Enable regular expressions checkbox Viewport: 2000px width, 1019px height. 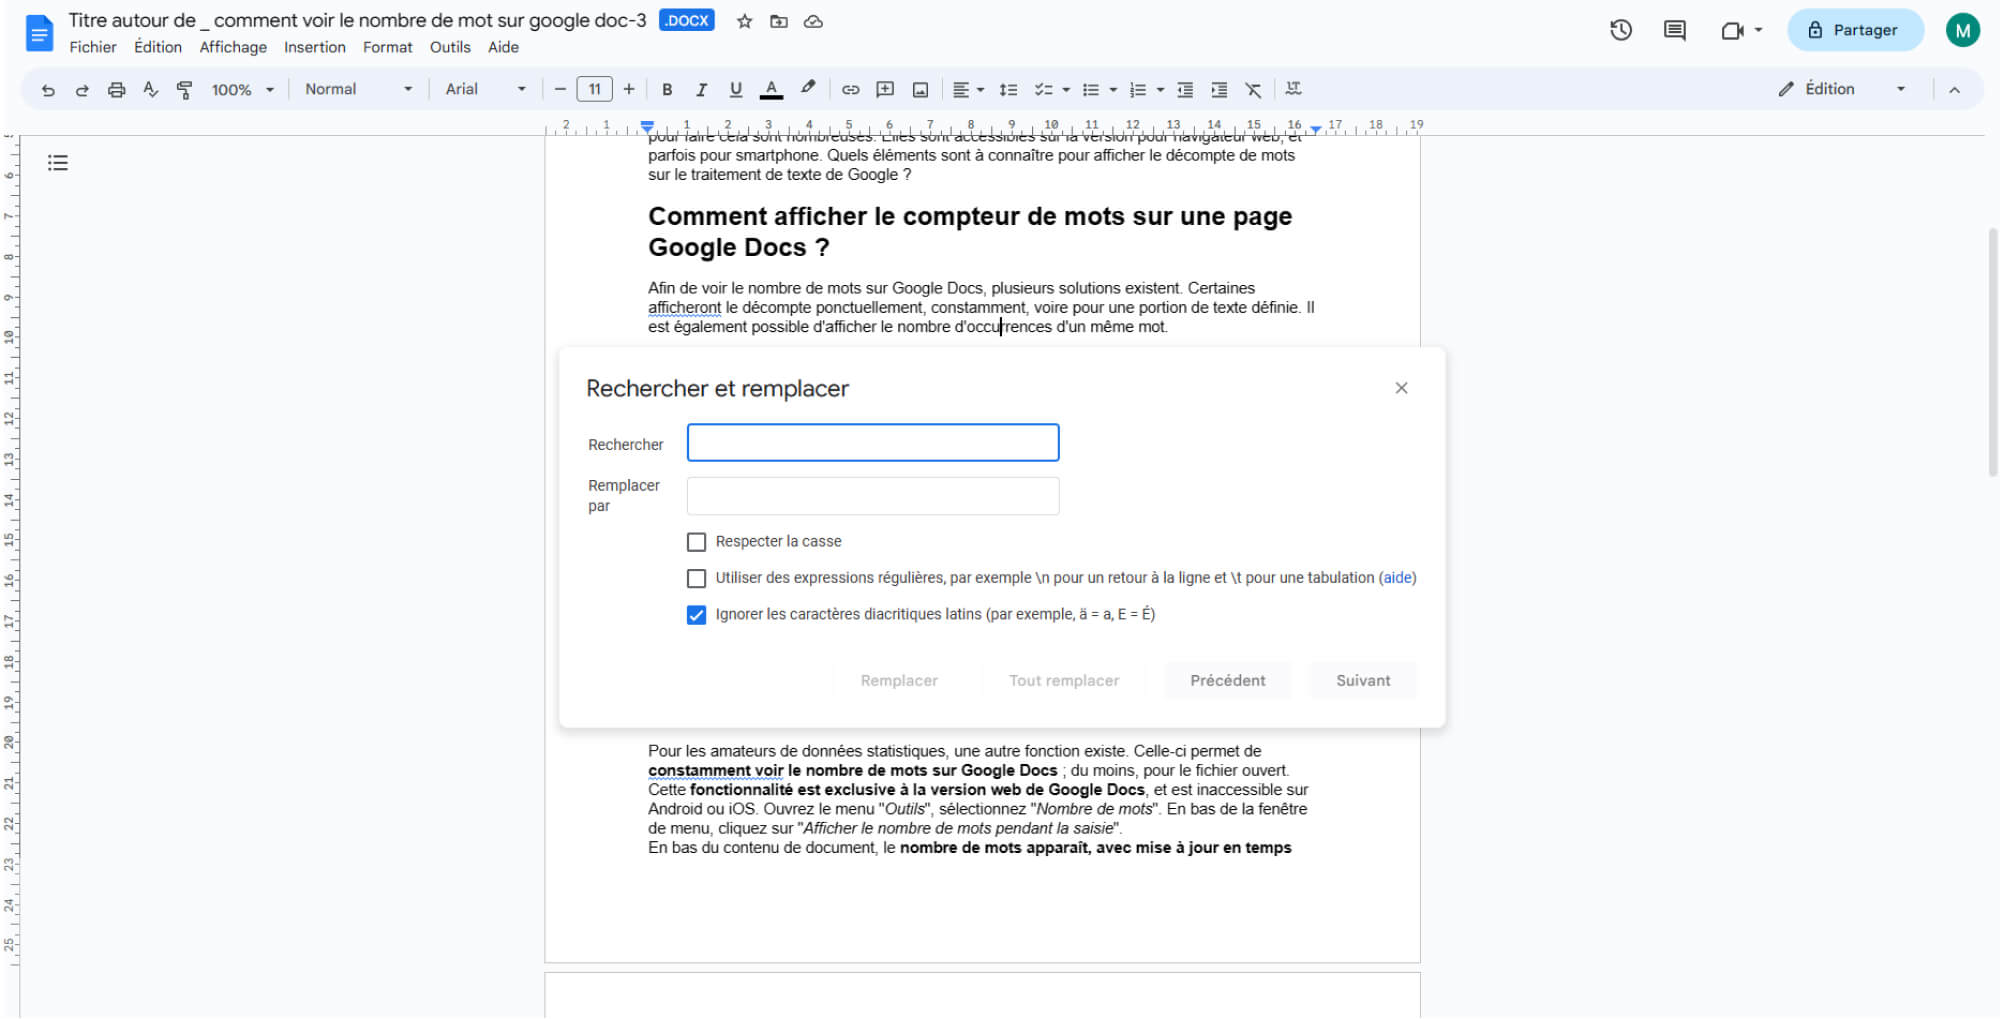coord(697,578)
